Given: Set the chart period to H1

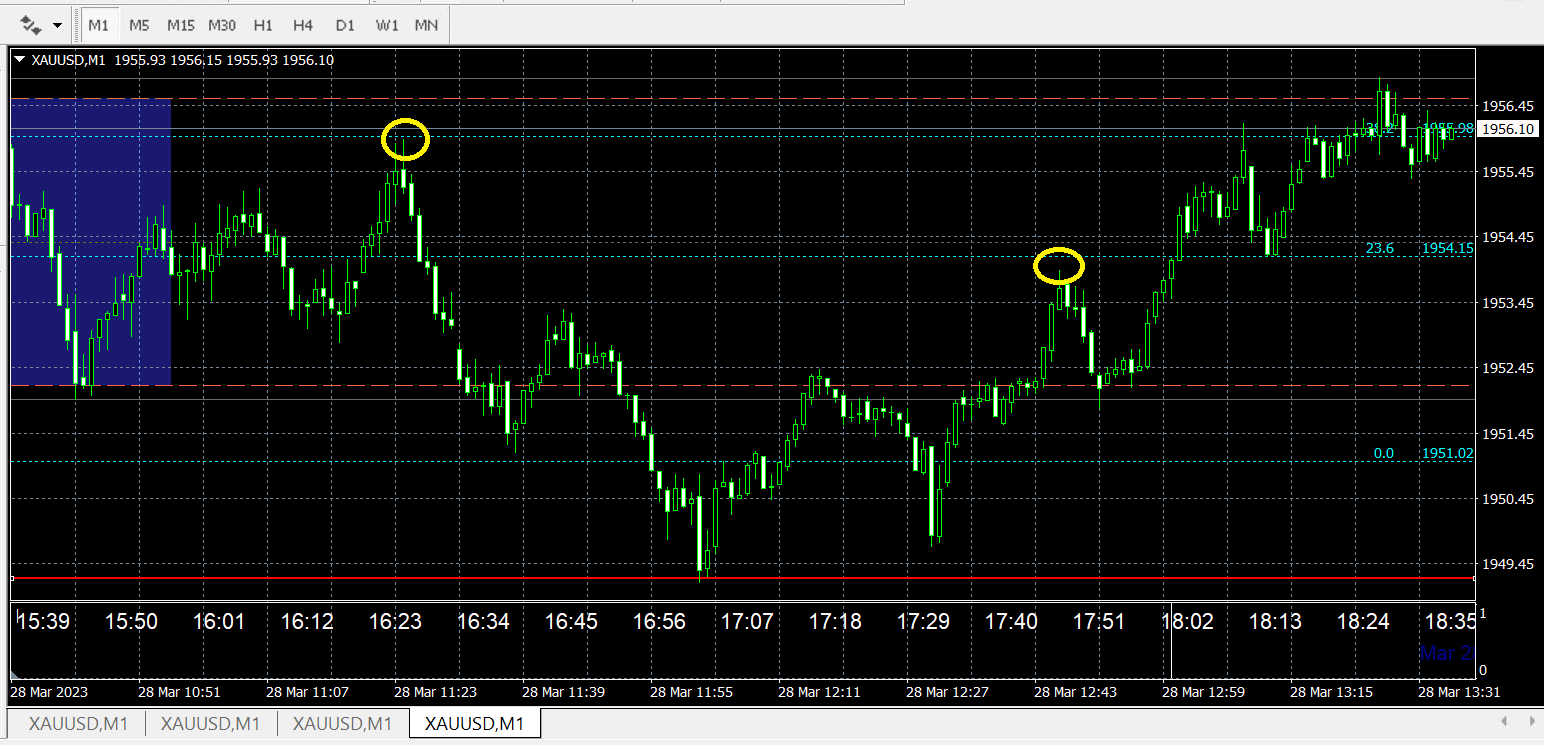Looking at the screenshot, I should (263, 24).
